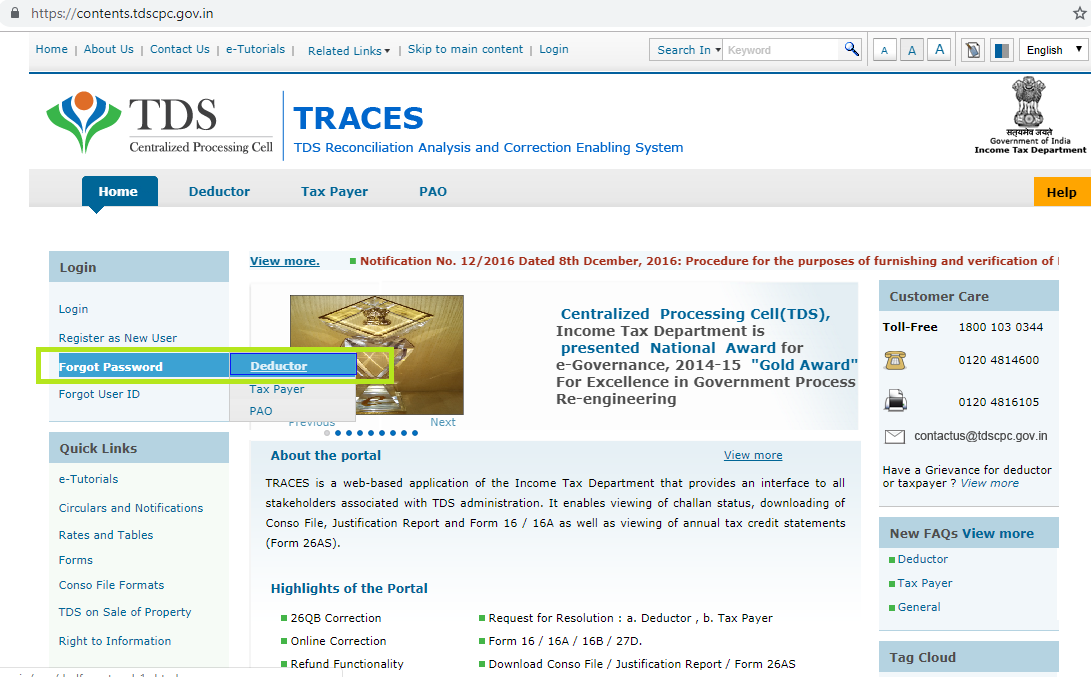Screen dimensions: 1091x677
Task: Click the email envelope icon
Action: pos(895,436)
